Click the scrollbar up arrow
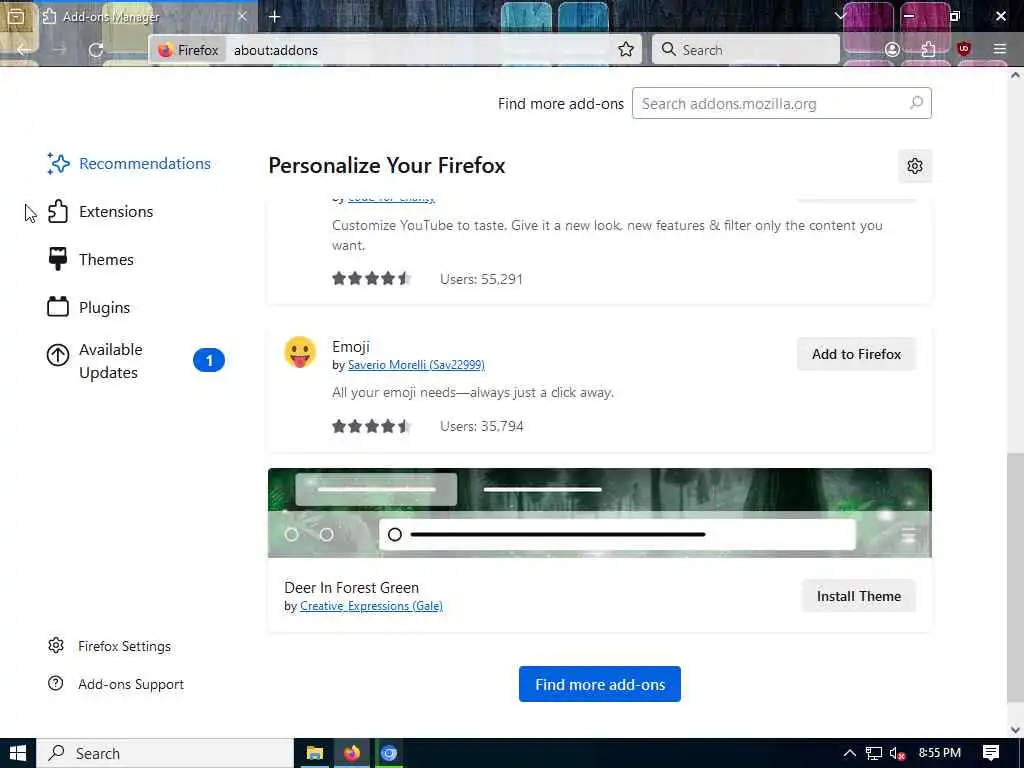This screenshot has height=768, width=1024. pos(1015,76)
